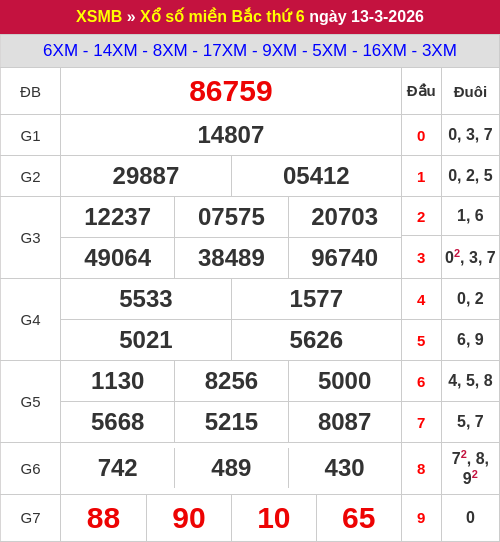500x542 pixels.
Task: Select tail values '0, 2' for head 4
Action: pos(470,299)
